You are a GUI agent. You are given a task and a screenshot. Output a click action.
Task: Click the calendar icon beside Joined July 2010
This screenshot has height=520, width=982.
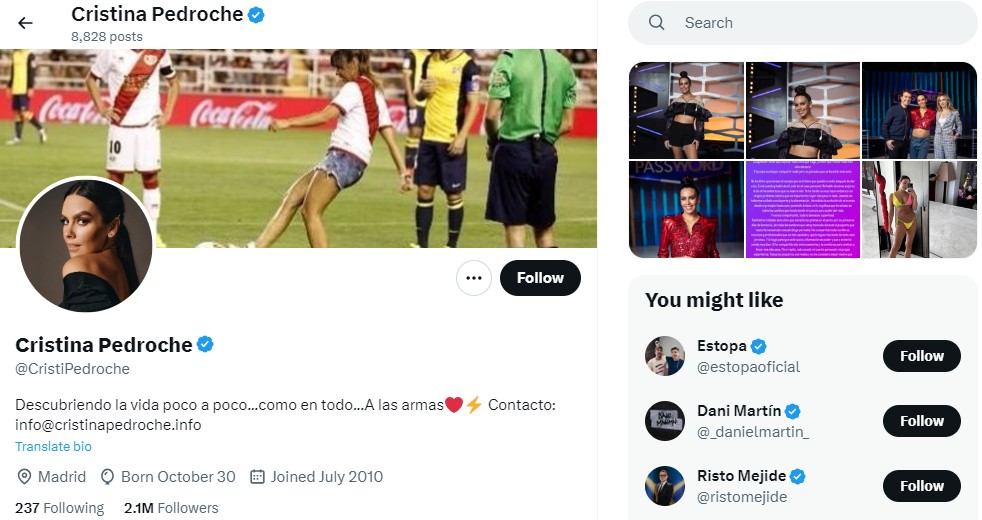click(257, 477)
